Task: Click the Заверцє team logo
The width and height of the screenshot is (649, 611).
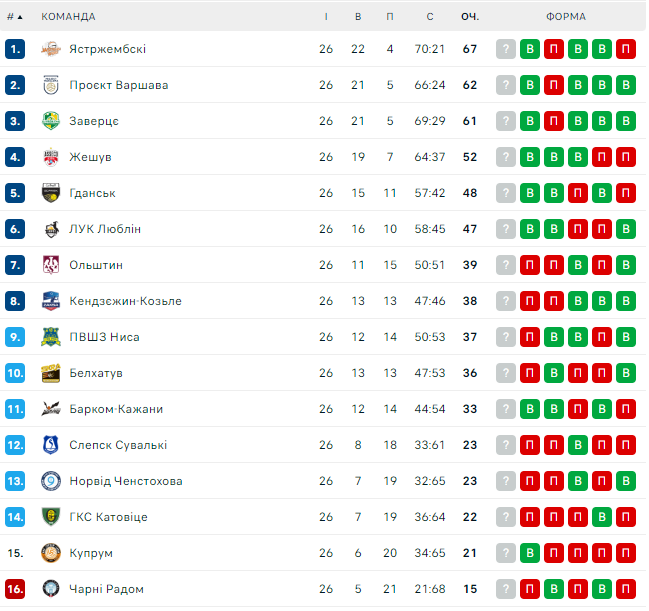Action: [x=51, y=121]
